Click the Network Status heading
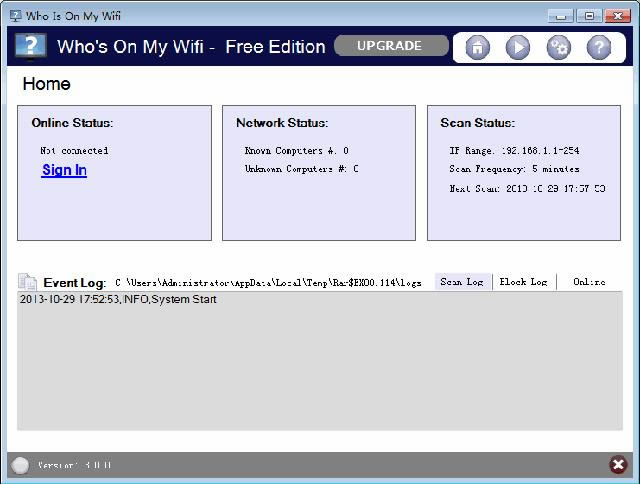Viewport: 640px width, 484px height. point(282,123)
